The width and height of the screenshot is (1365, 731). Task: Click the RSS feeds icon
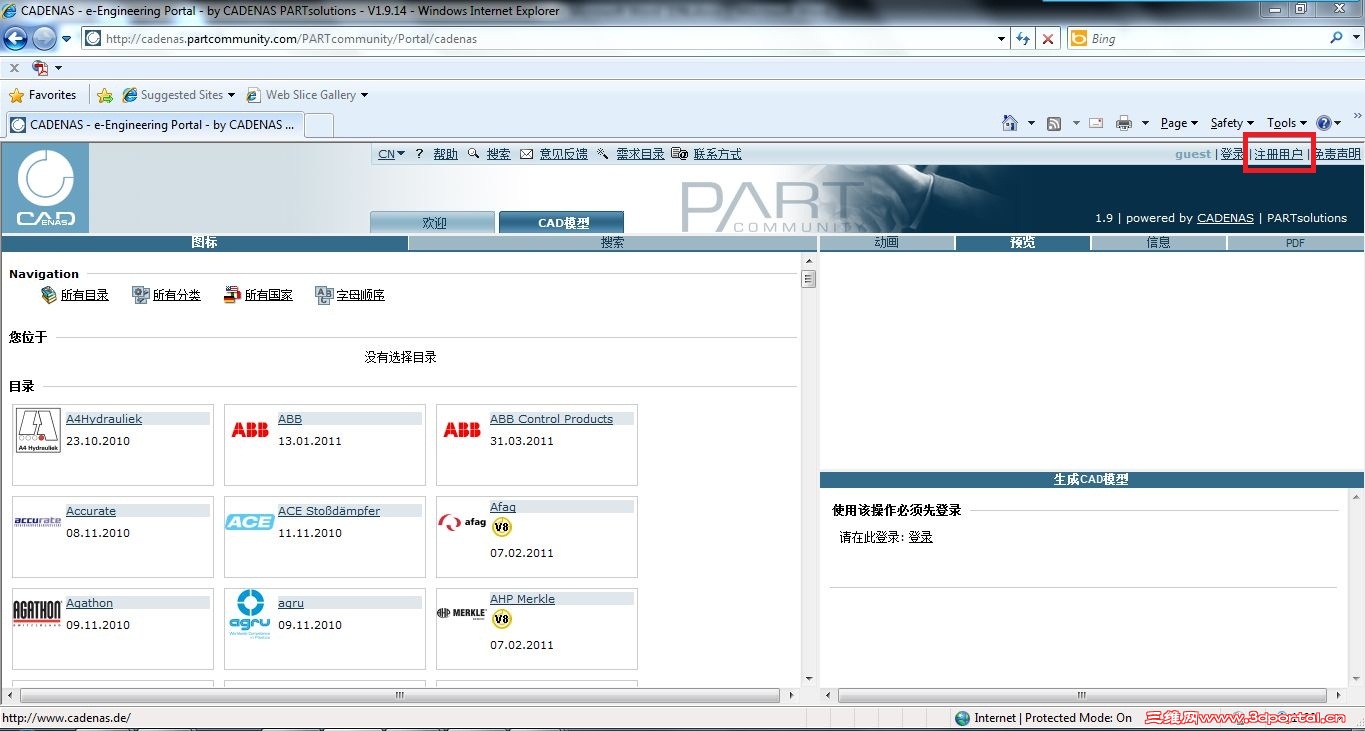coord(1054,123)
